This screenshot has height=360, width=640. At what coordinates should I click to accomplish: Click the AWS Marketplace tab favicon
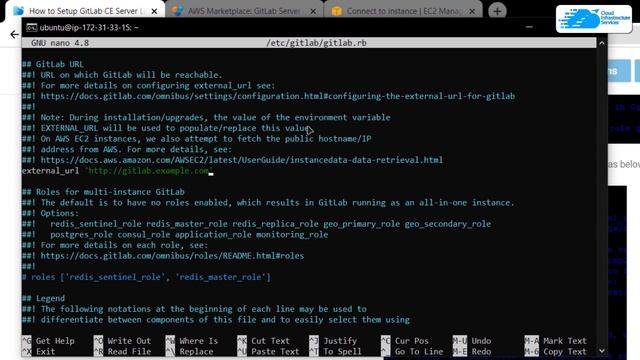pyautogui.click(x=177, y=11)
